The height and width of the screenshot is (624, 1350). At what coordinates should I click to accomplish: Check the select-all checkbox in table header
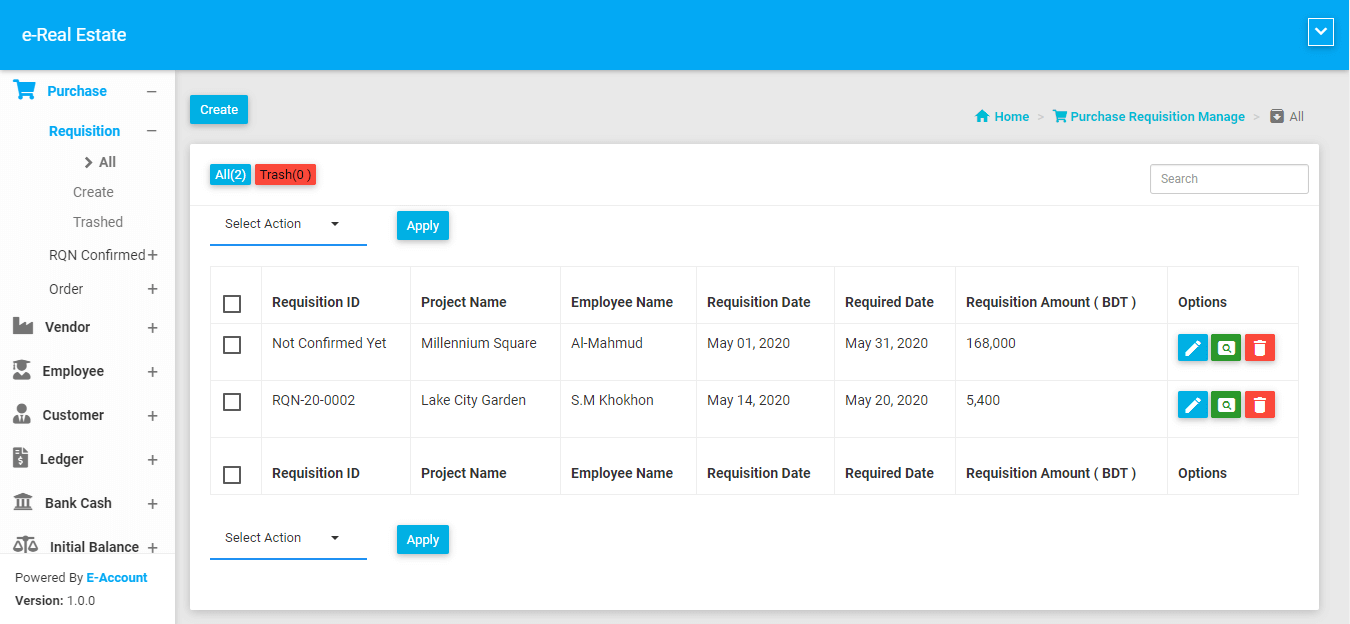(x=232, y=303)
